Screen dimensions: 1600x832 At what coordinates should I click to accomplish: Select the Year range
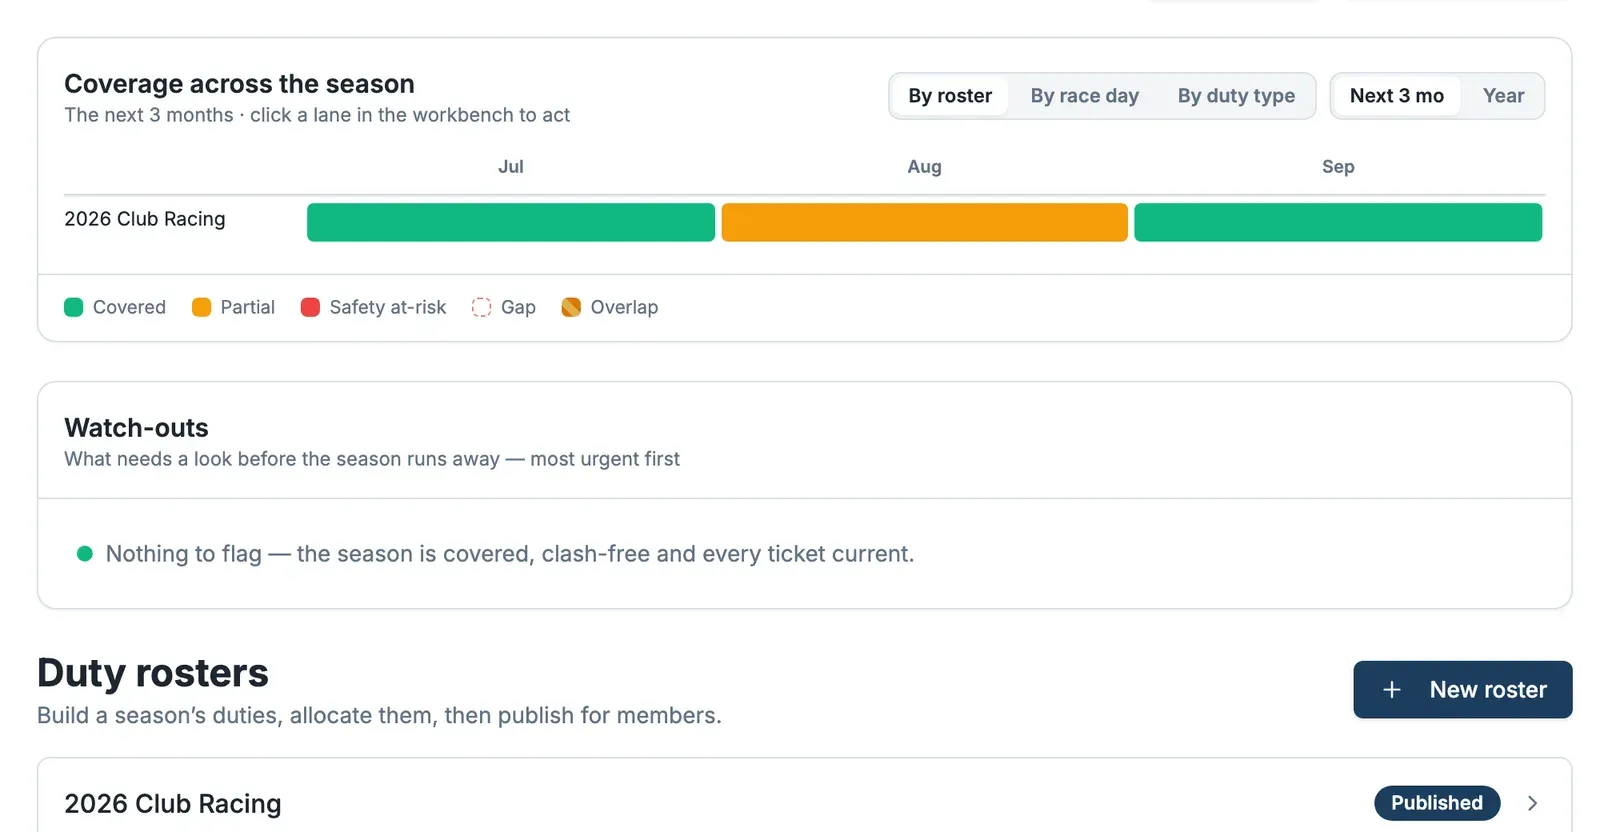click(x=1503, y=96)
